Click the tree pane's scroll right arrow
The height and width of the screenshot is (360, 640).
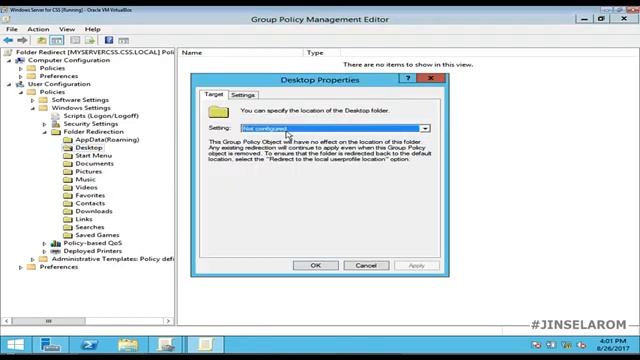(x=168, y=321)
